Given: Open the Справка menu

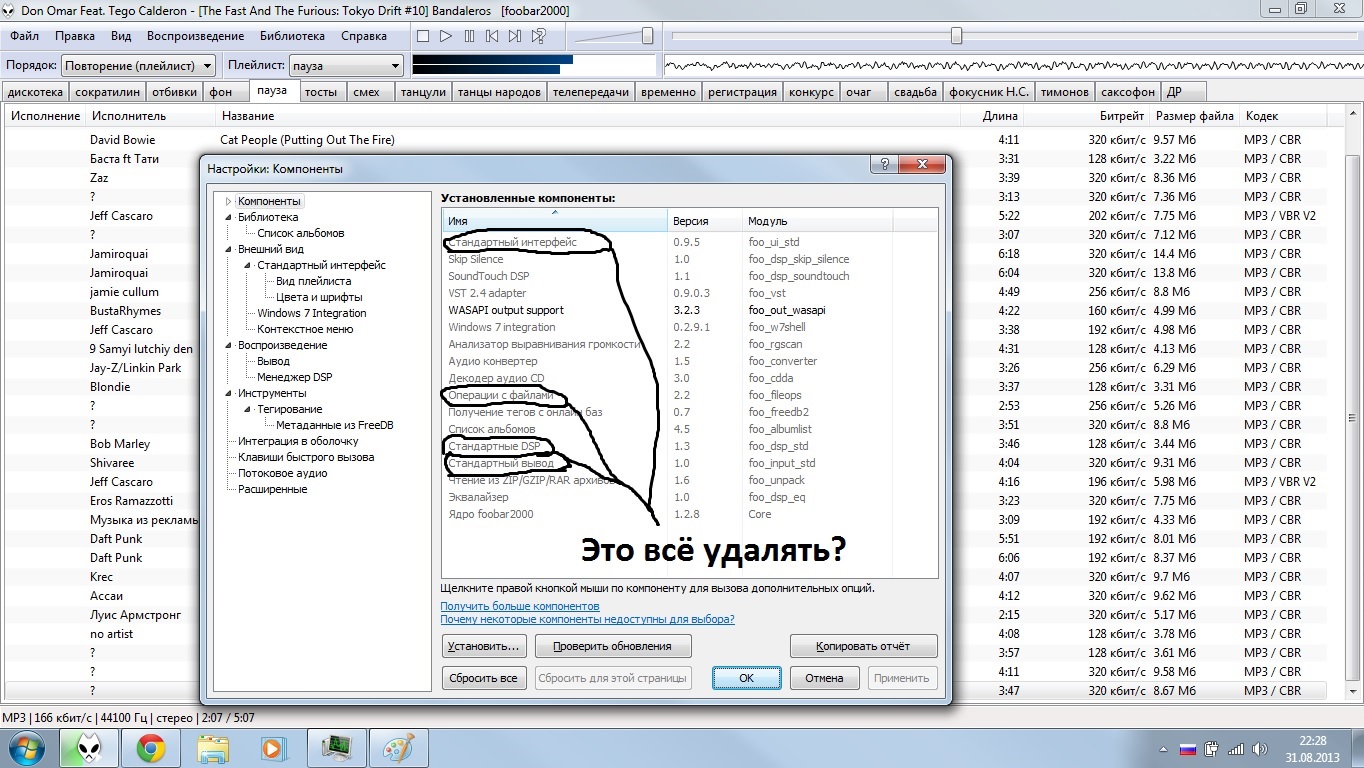Looking at the screenshot, I should [x=364, y=36].
